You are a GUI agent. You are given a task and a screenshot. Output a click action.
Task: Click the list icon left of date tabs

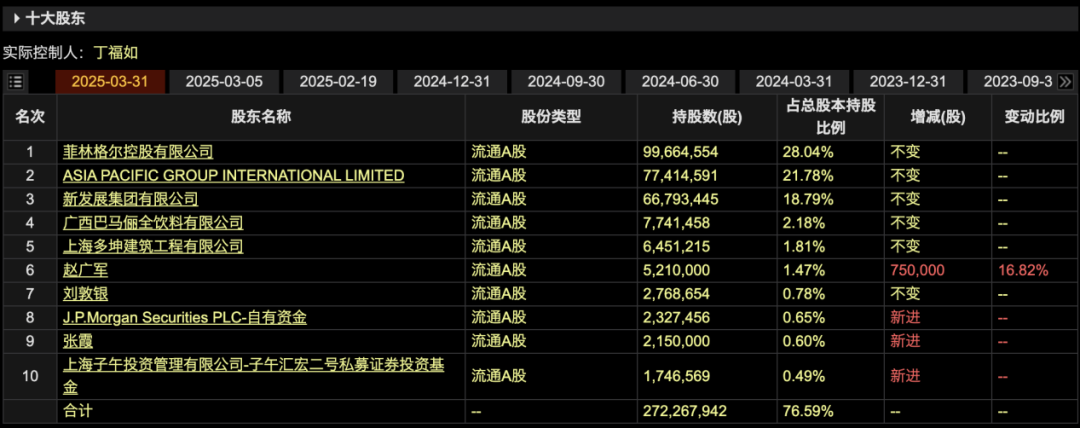[x=16, y=82]
